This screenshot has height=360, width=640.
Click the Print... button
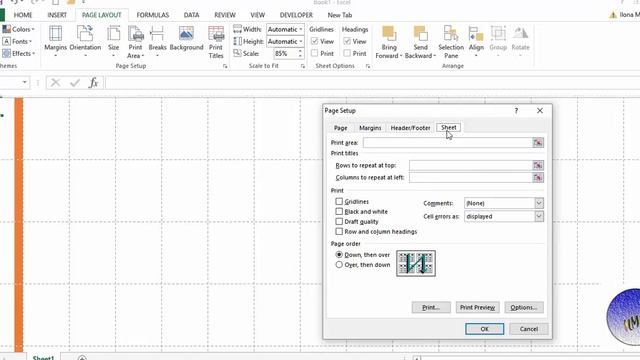[x=431, y=307]
